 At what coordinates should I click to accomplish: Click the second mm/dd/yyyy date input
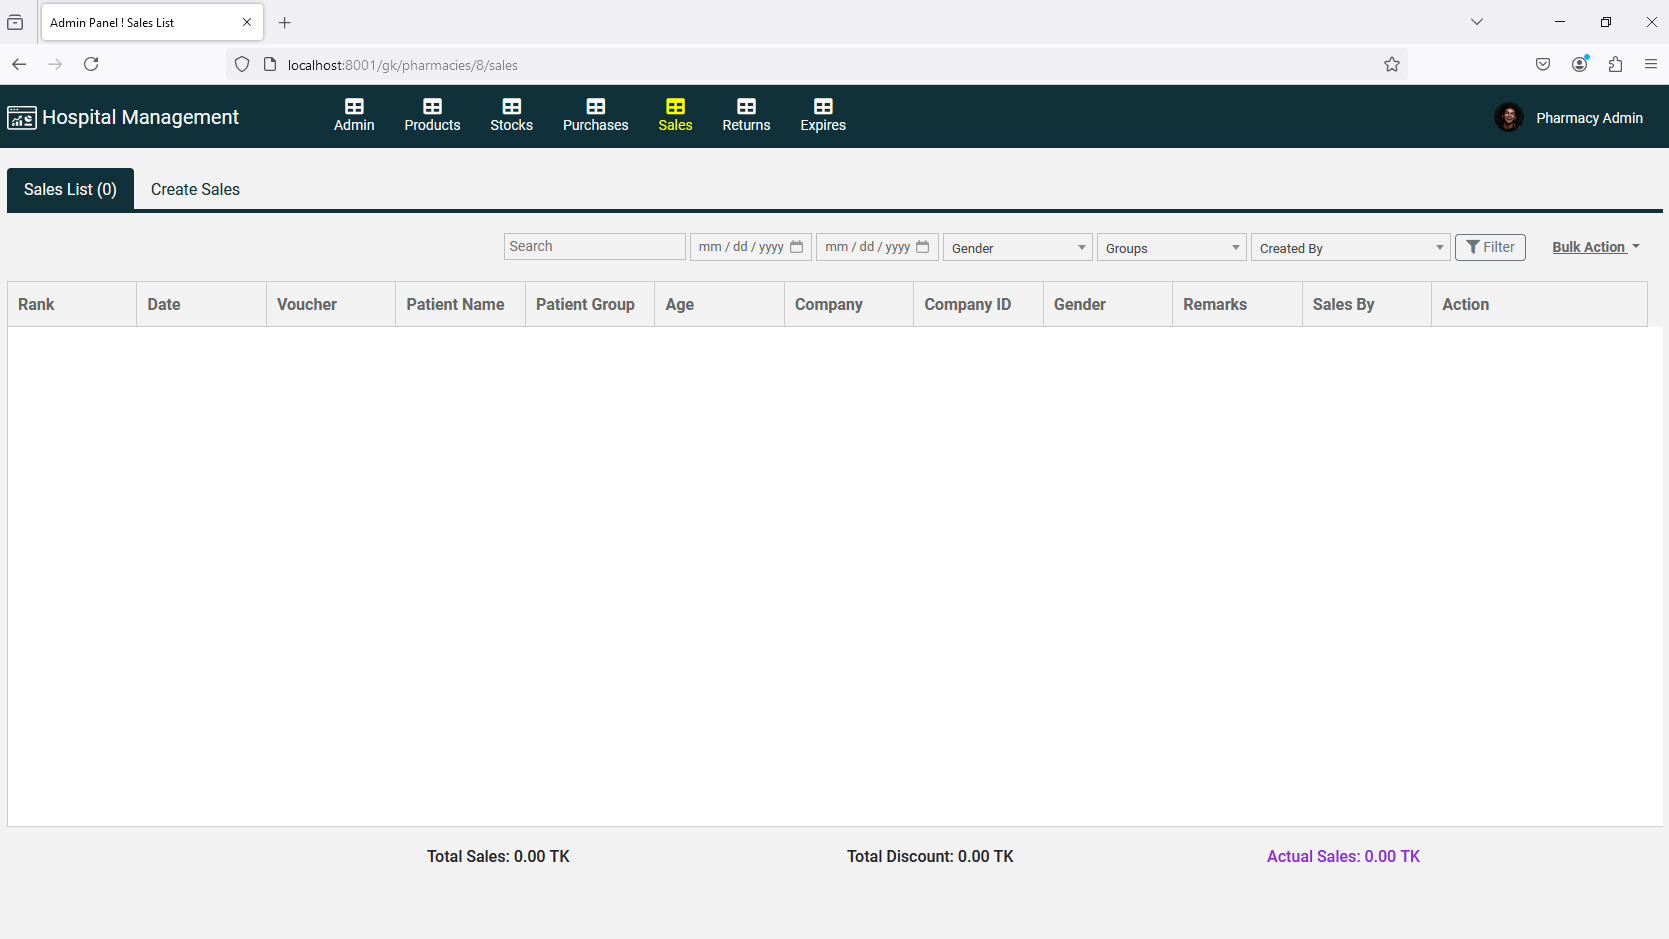[x=877, y=246]
